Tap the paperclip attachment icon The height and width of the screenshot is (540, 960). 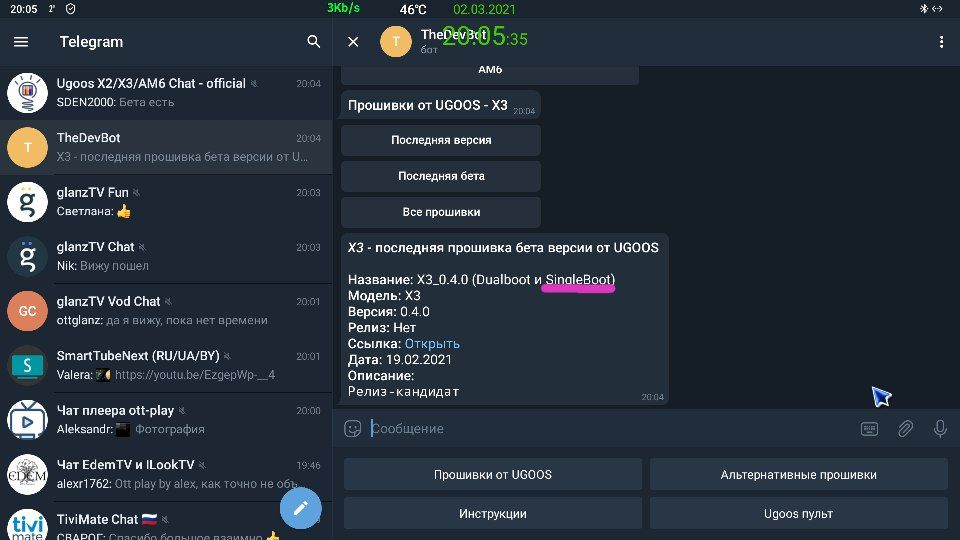pyautogui.click(x=906, y=429)
